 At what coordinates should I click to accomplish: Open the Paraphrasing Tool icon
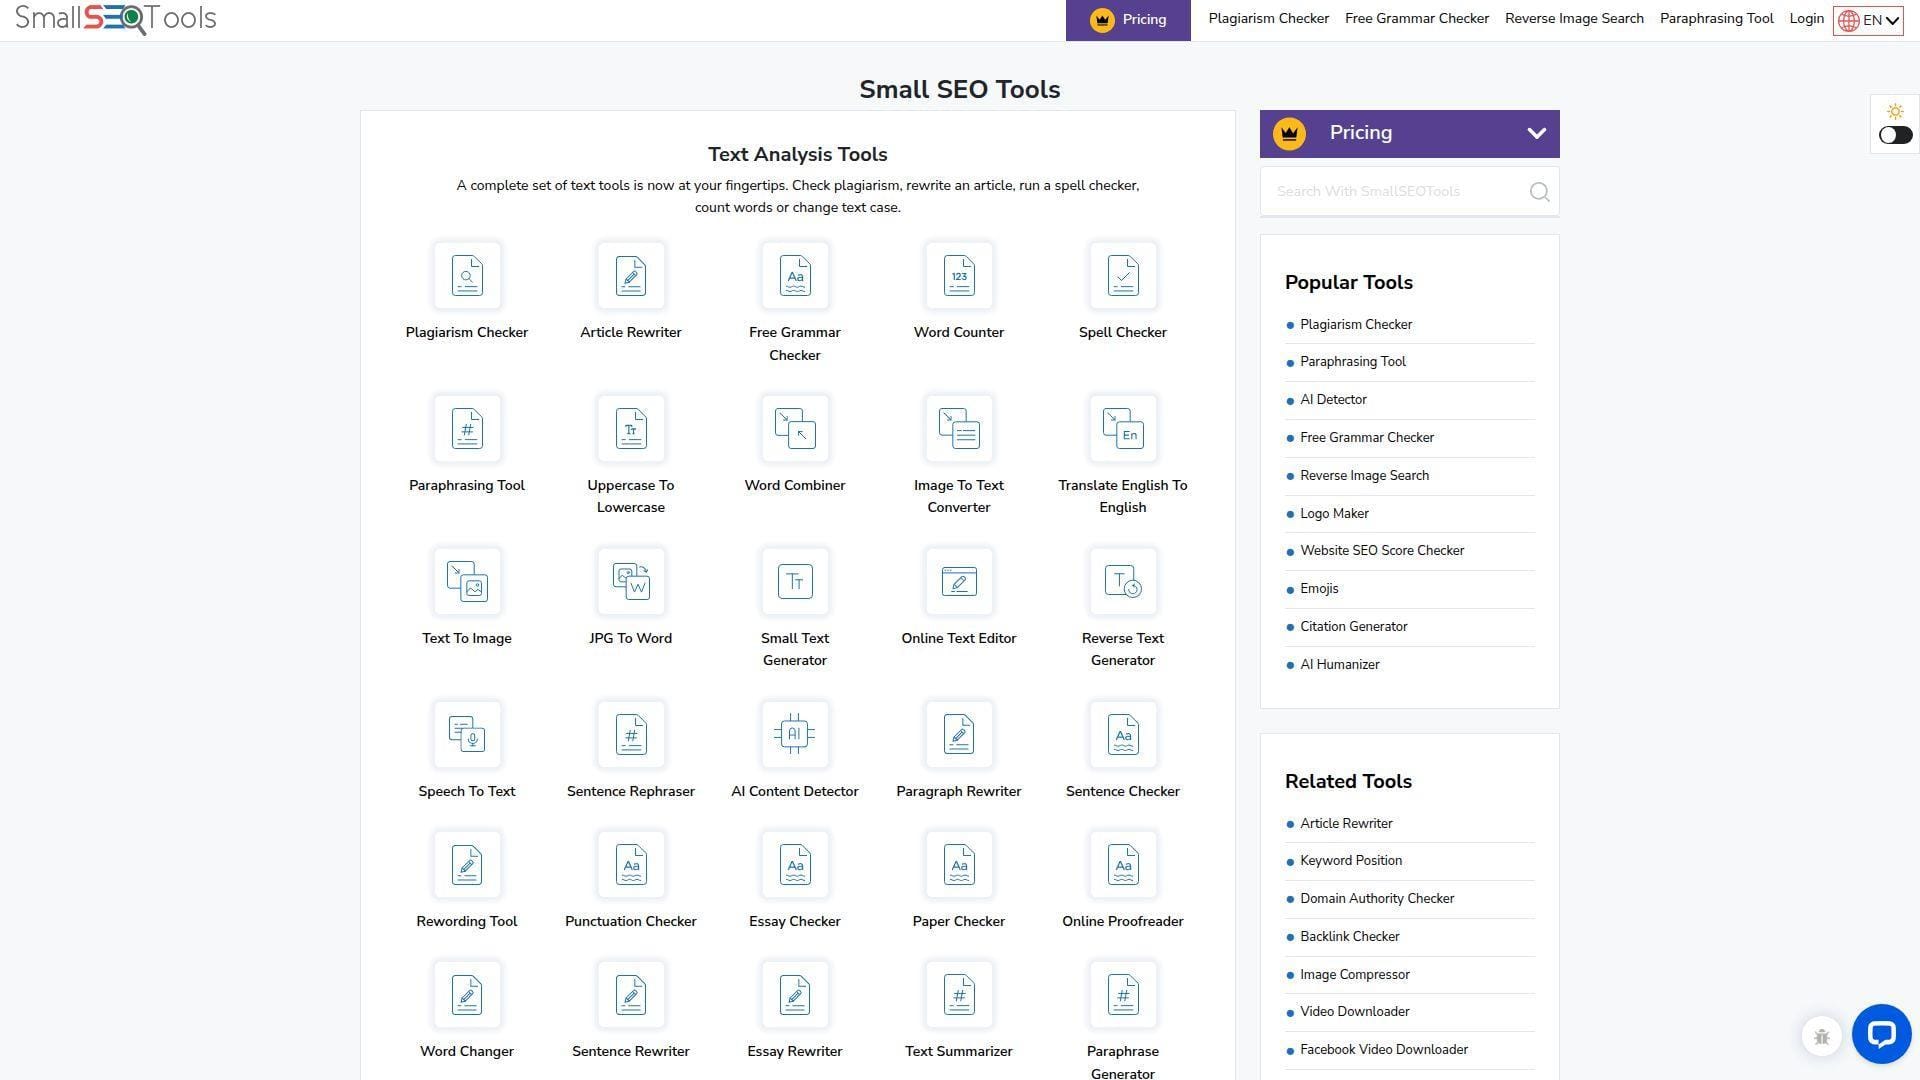pos(467,429)
